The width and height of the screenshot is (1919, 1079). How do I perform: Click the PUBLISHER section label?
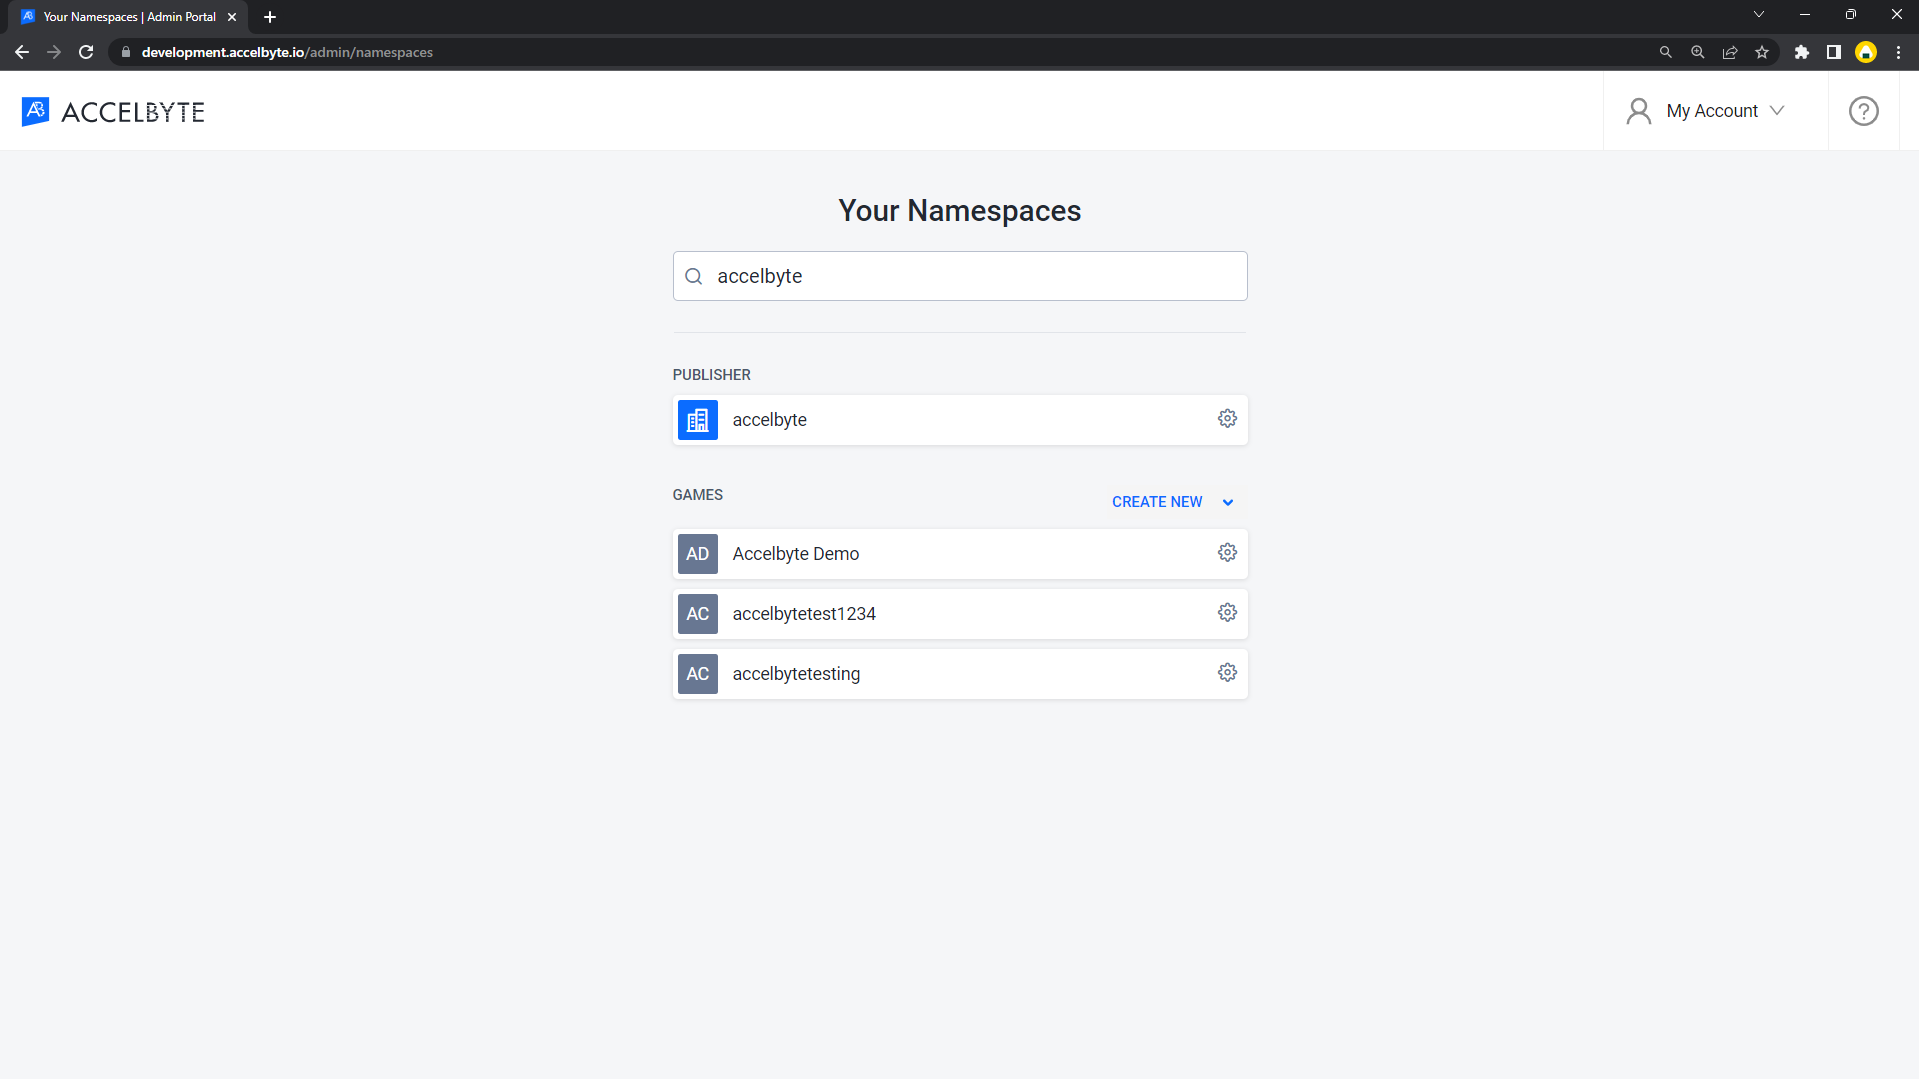click(x=711, y=375)
